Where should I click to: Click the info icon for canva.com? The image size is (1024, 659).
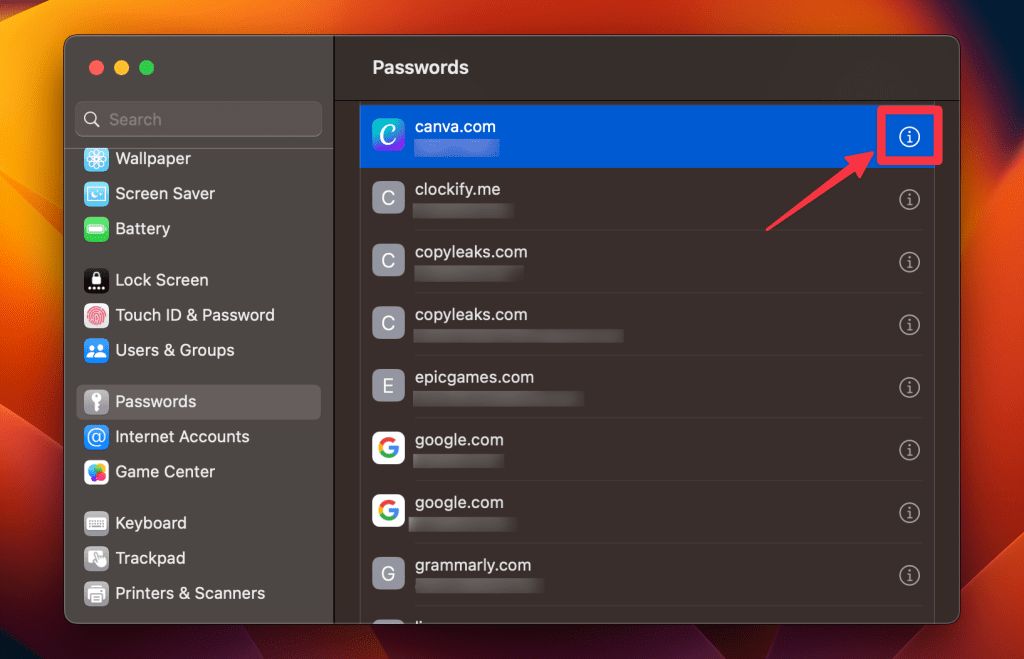point(909,137)
